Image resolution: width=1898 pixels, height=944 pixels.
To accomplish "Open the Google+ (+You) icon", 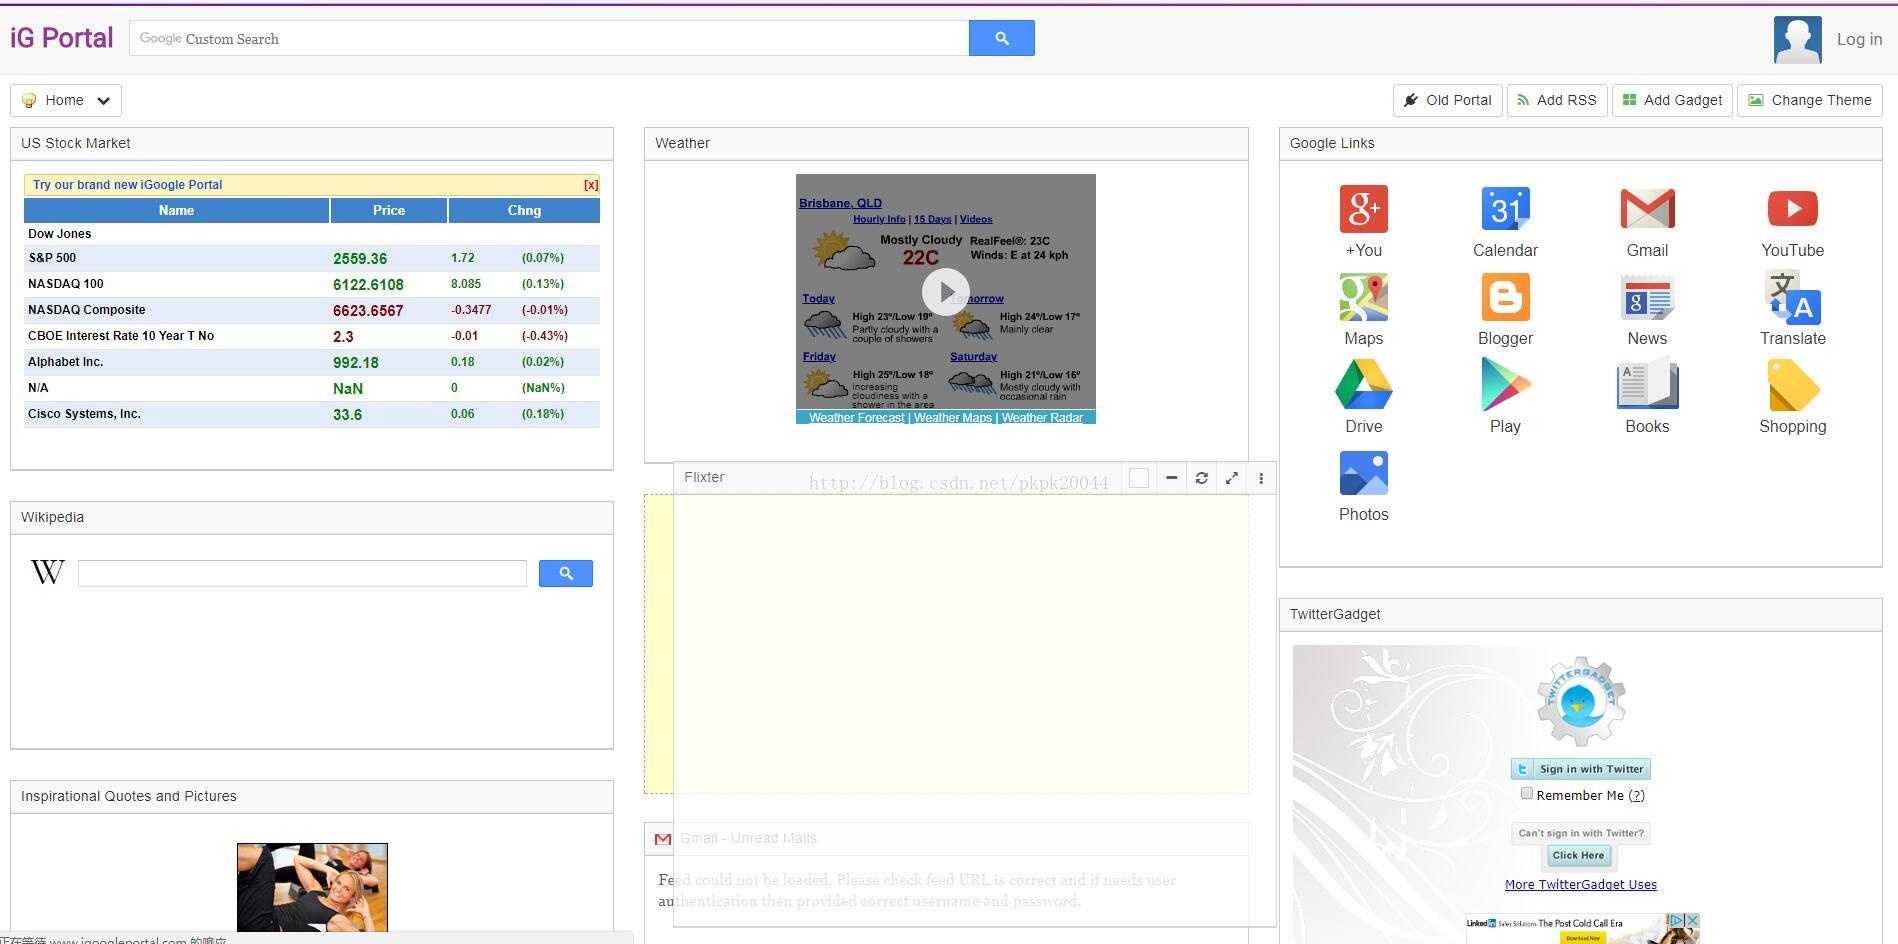I will tap(1363, 209).
